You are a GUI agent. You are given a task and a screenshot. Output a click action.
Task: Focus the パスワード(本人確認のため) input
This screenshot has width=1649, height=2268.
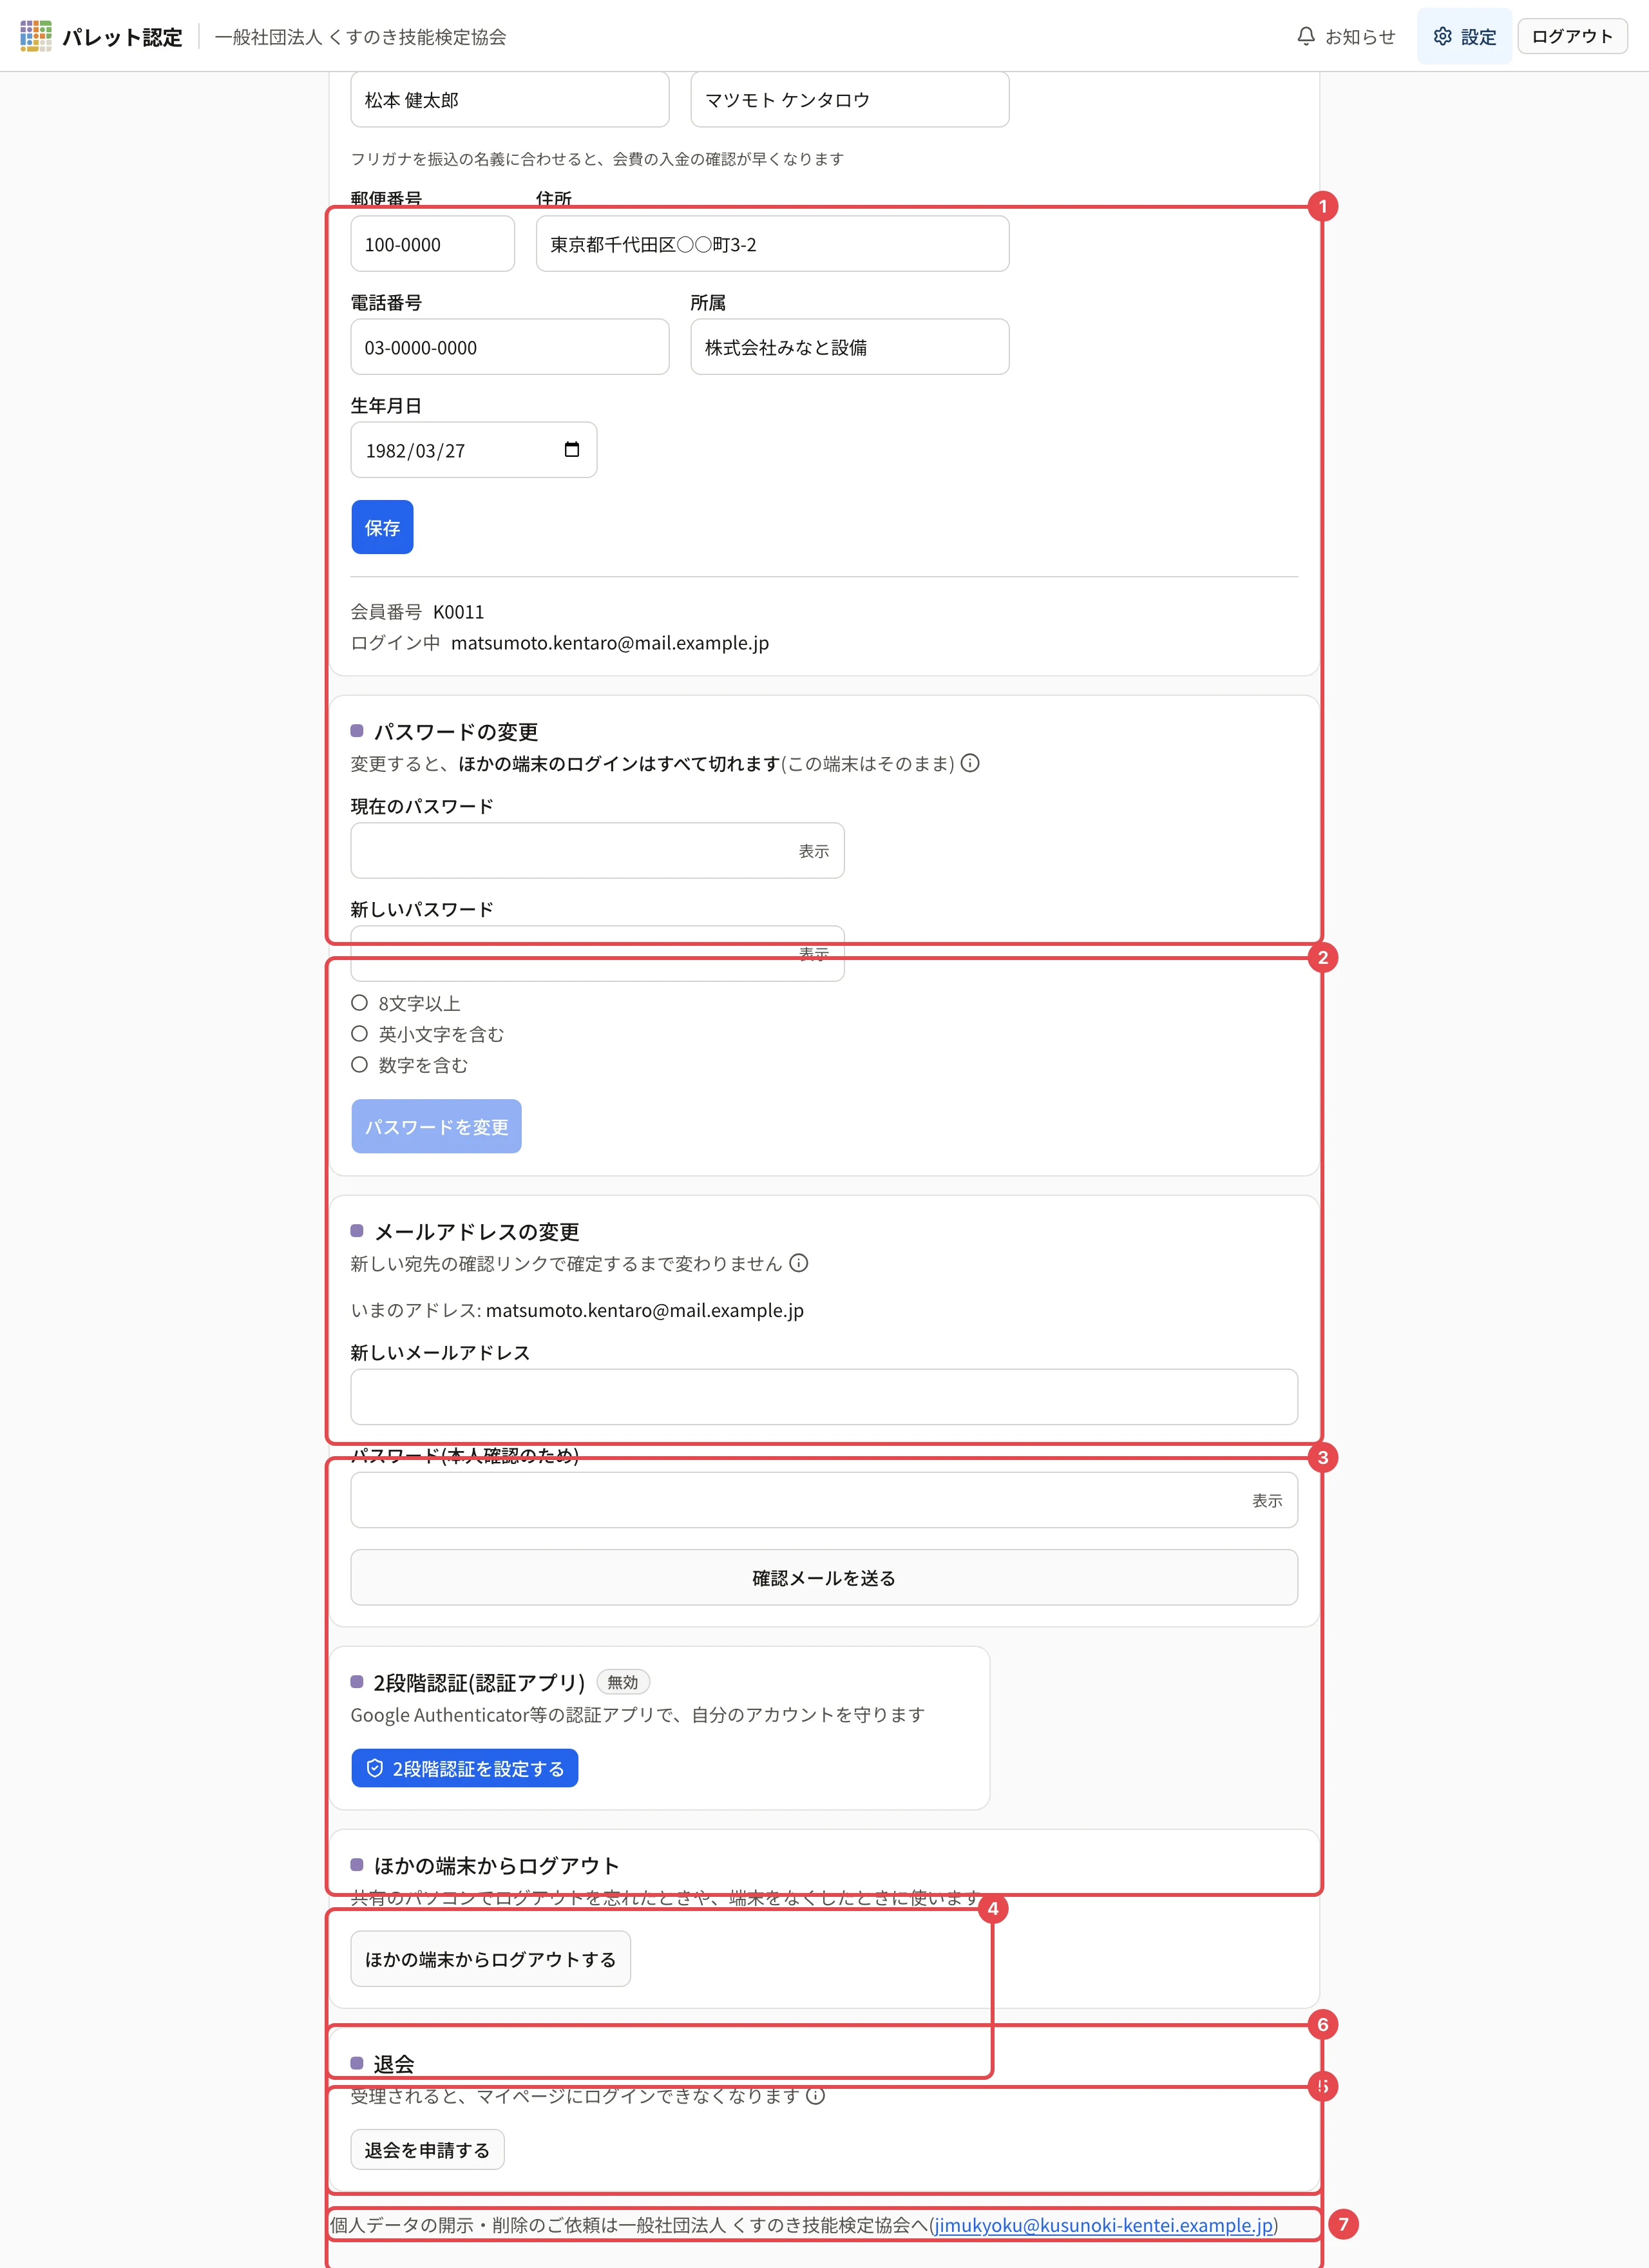[824, 1500]
